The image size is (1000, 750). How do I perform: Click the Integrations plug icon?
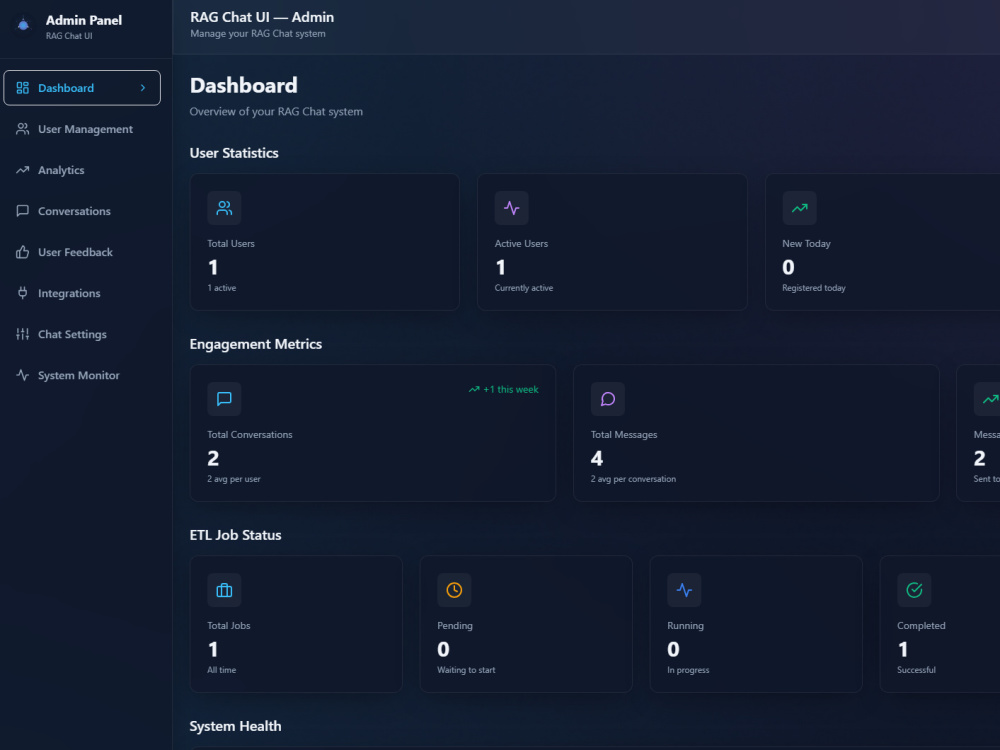(22, 293)
